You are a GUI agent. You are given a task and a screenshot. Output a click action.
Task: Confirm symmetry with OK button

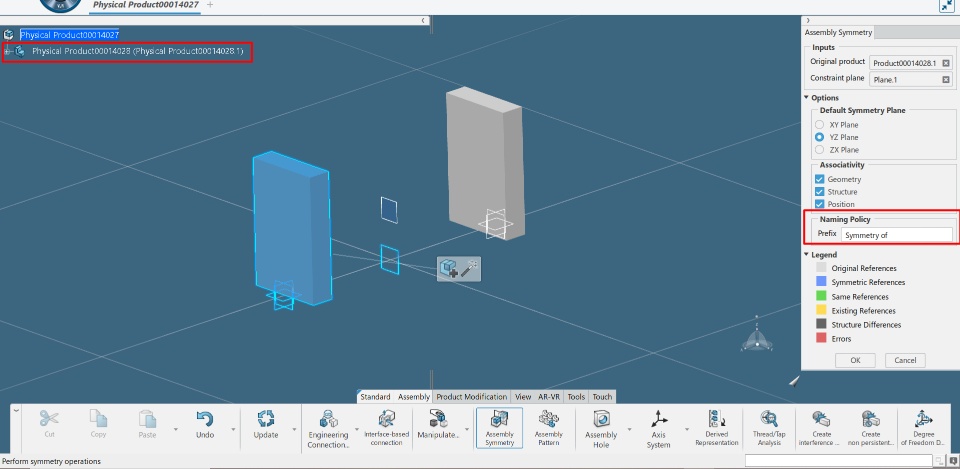[x=855, y=360]
